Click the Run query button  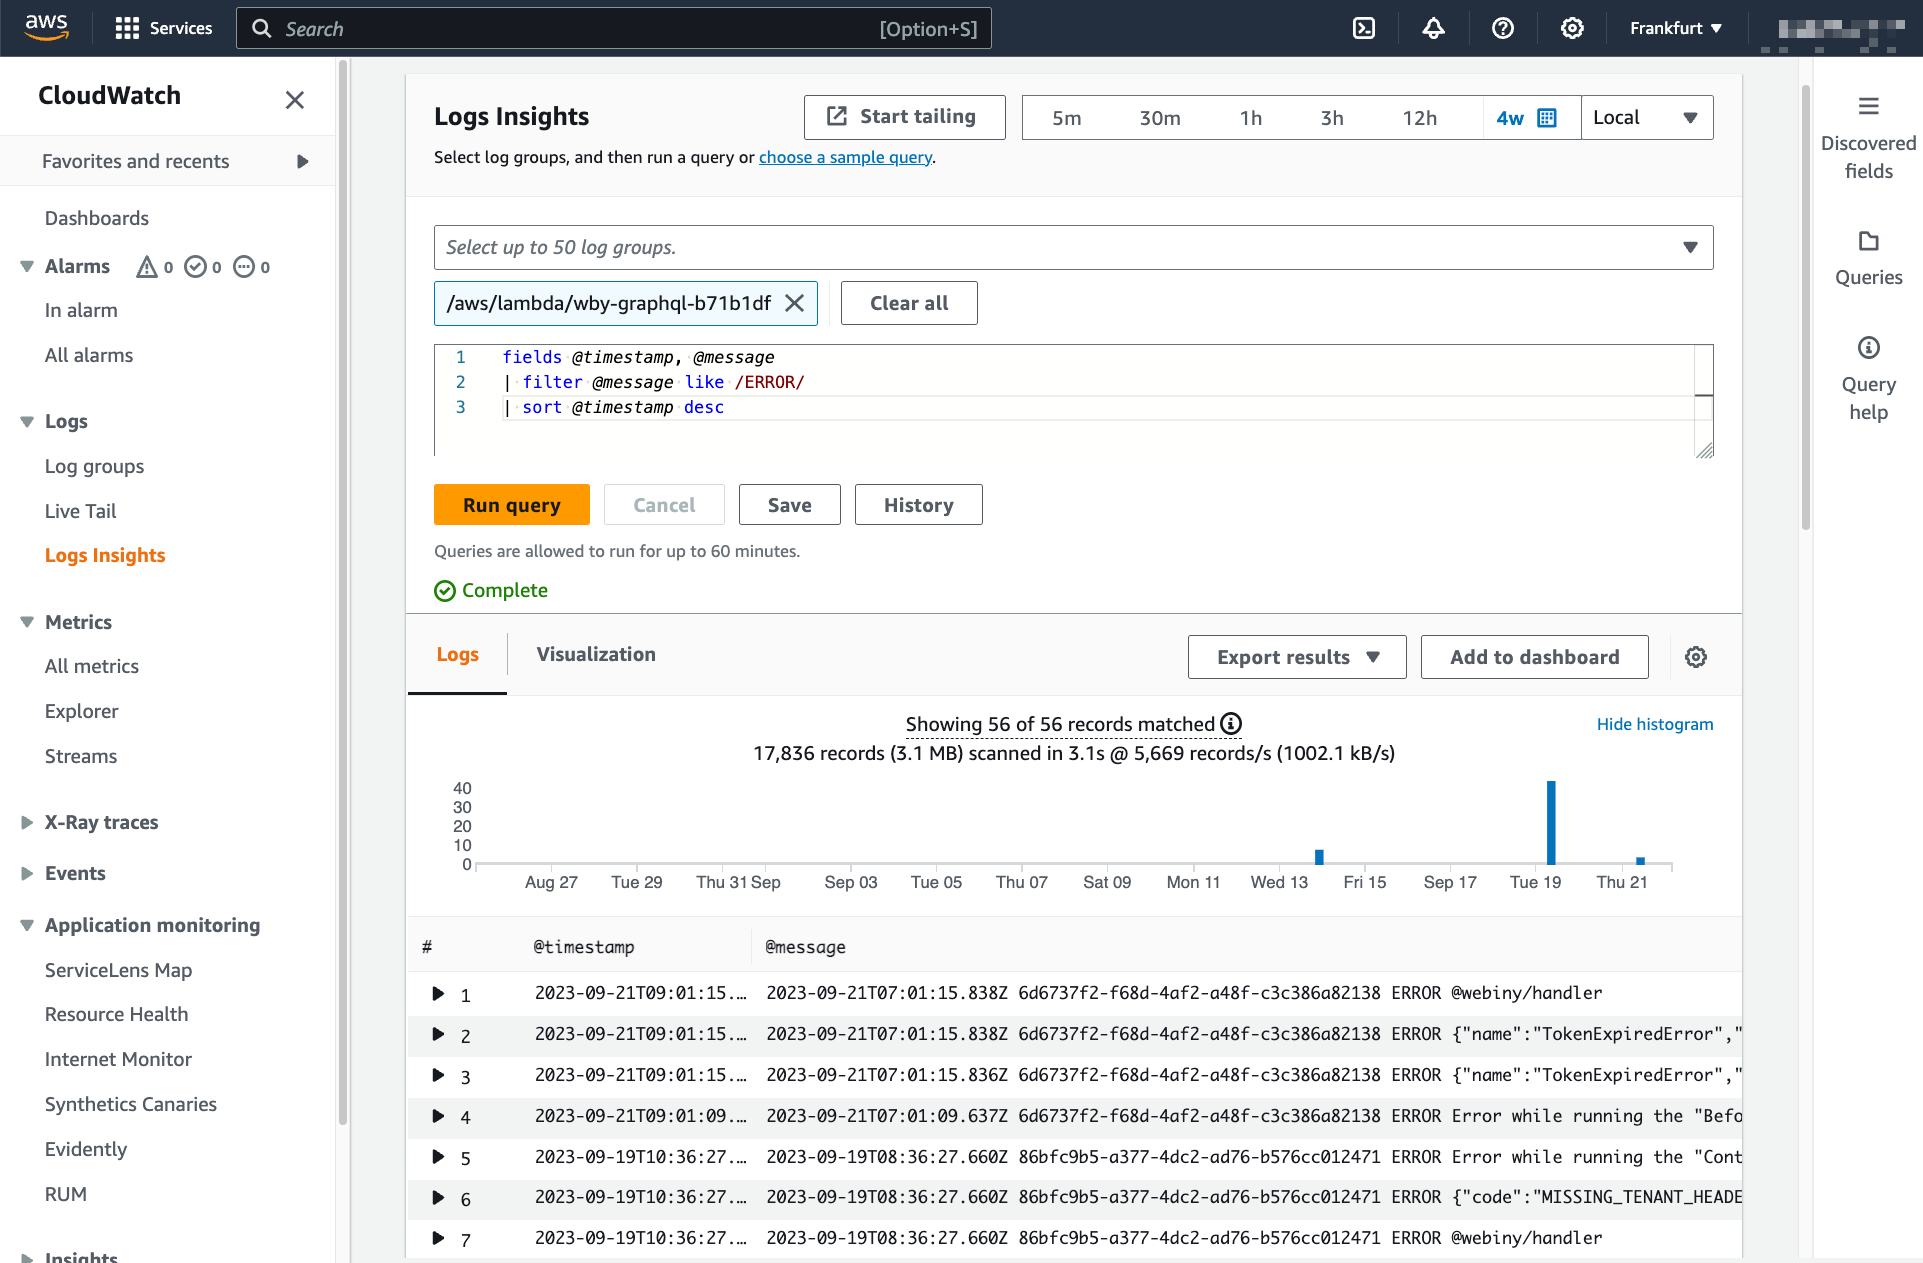(x=511, y=505)
